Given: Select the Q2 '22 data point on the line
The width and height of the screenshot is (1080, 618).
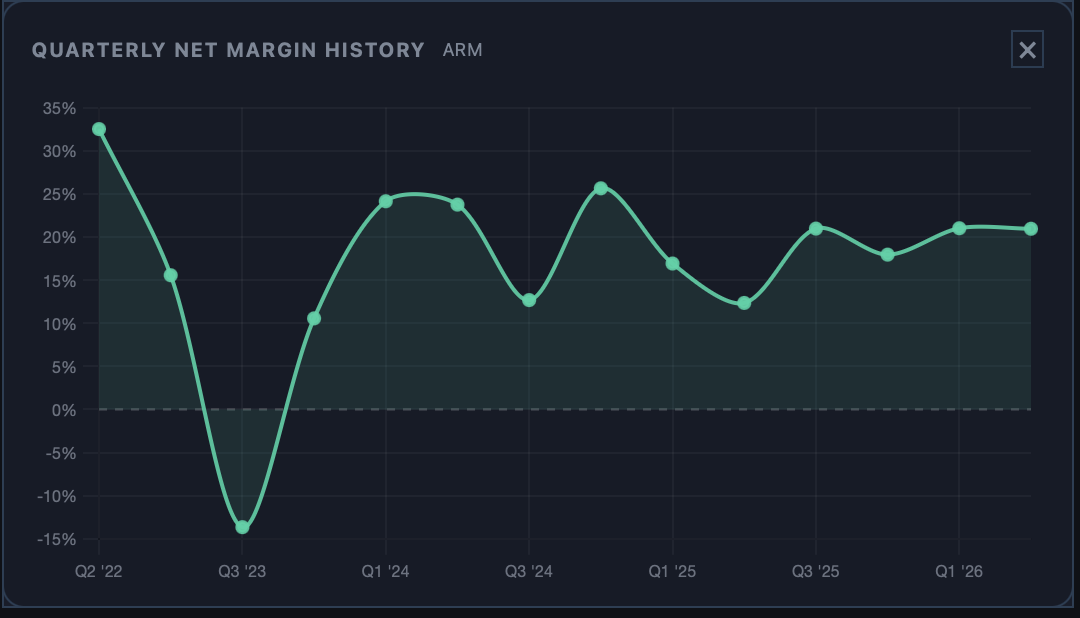Looking at the screenshot, I should 98,129.
